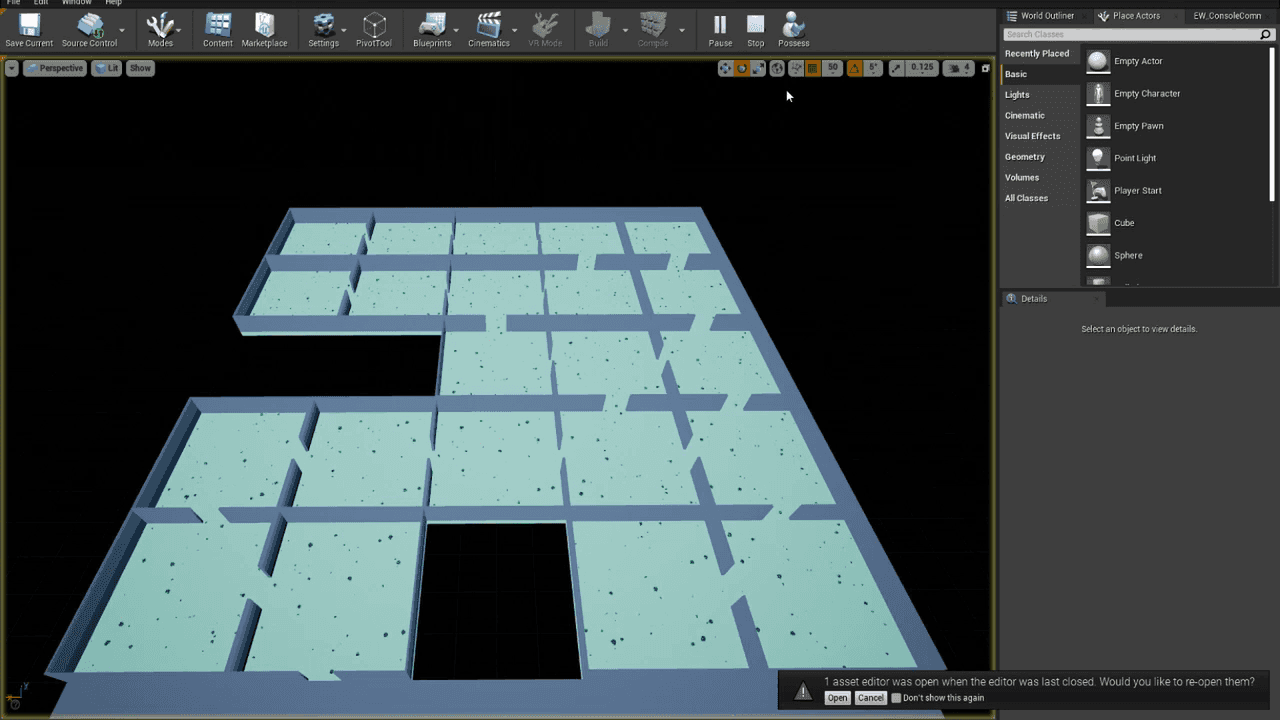Click the Sphere actor icon
Image resolution: width=1280 pixels, height=720 pixels.
click(1098, 256)
